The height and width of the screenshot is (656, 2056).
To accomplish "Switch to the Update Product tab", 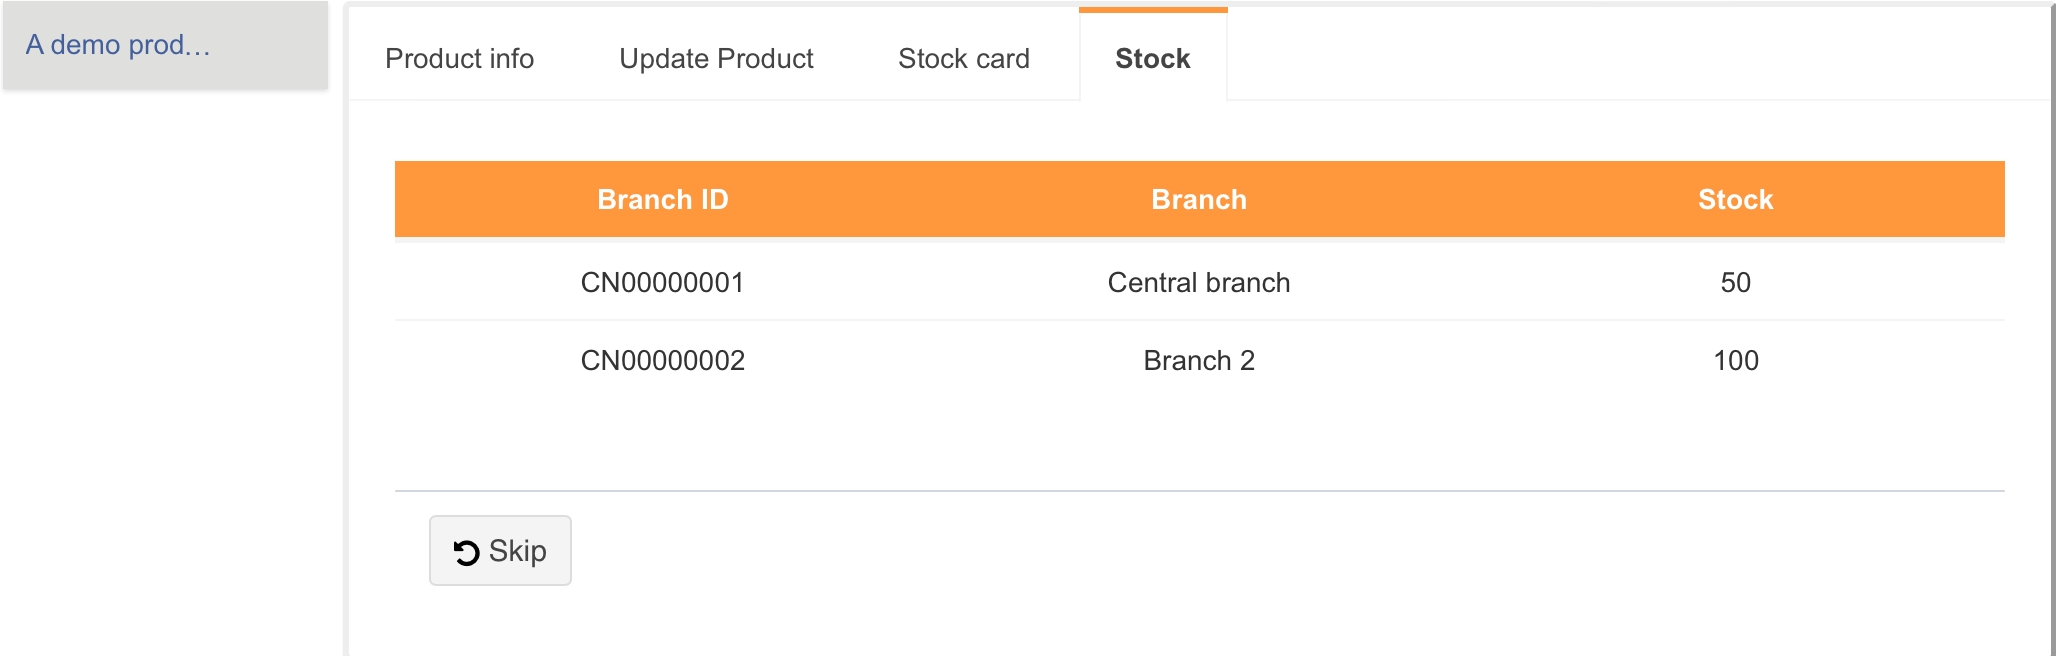I will (716, 59).
